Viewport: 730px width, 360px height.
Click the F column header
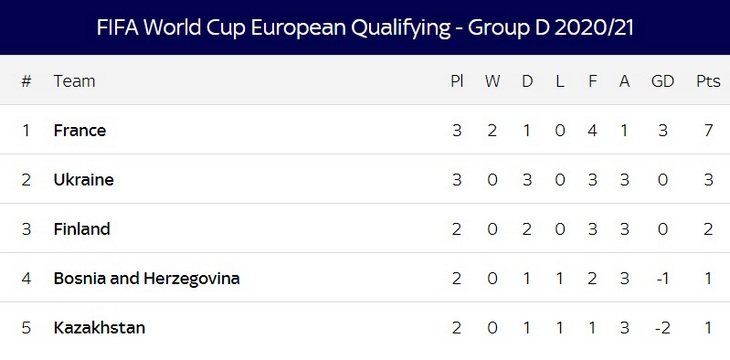[592, 81]
